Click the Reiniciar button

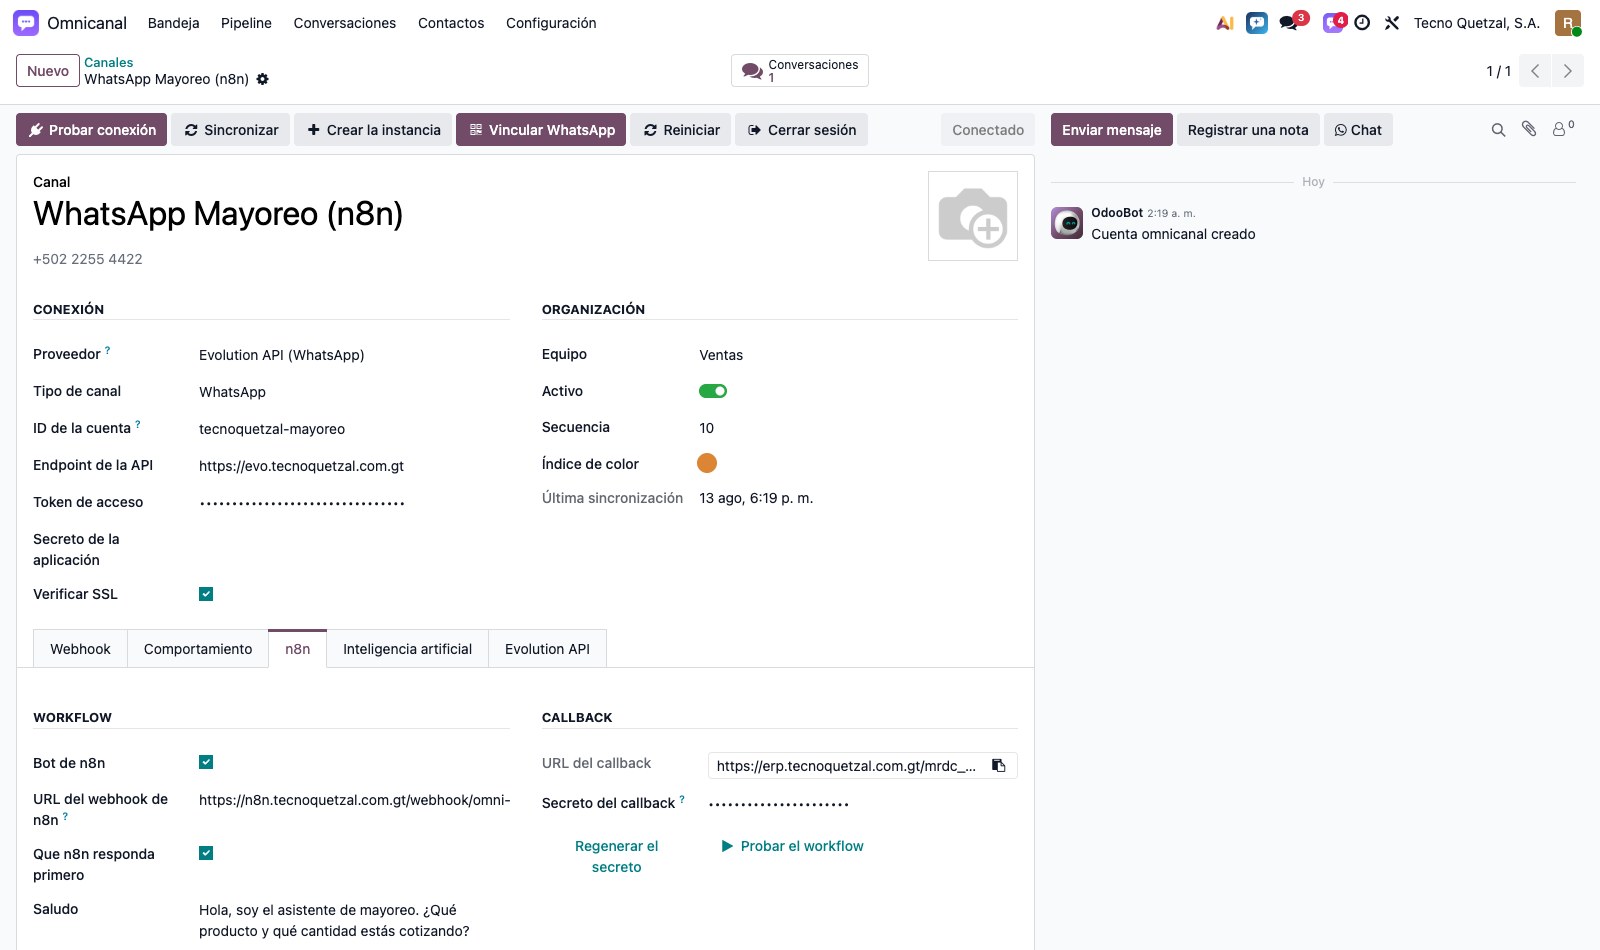(681, 130)
